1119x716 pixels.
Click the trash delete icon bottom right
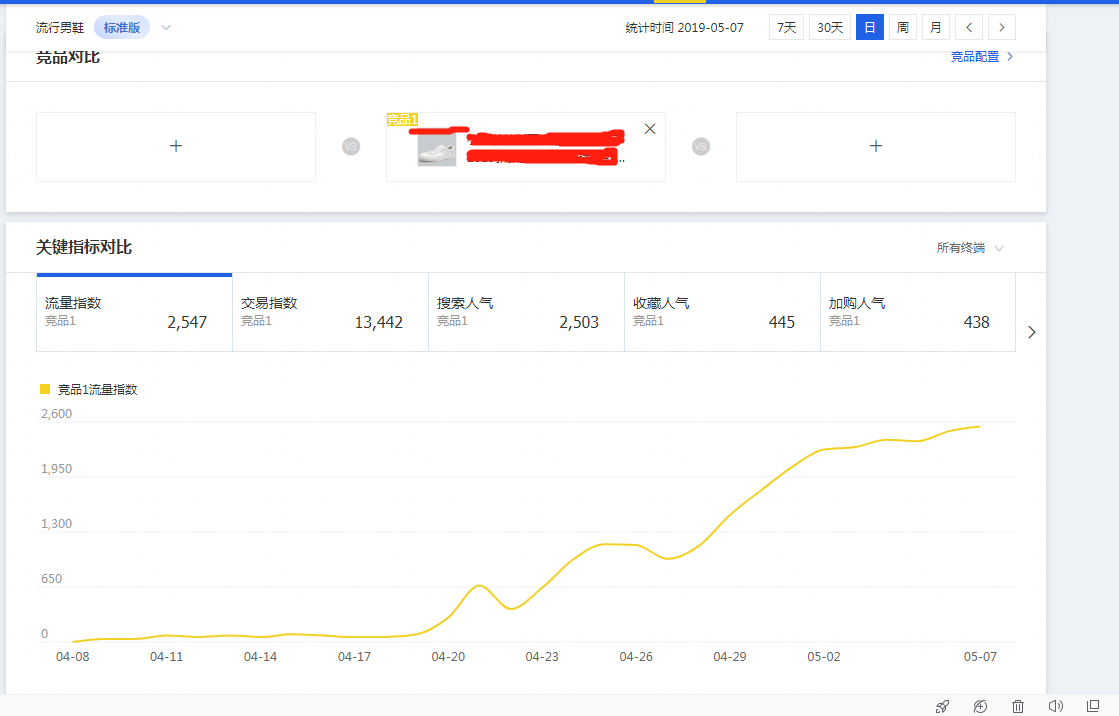click(1018, 706)
